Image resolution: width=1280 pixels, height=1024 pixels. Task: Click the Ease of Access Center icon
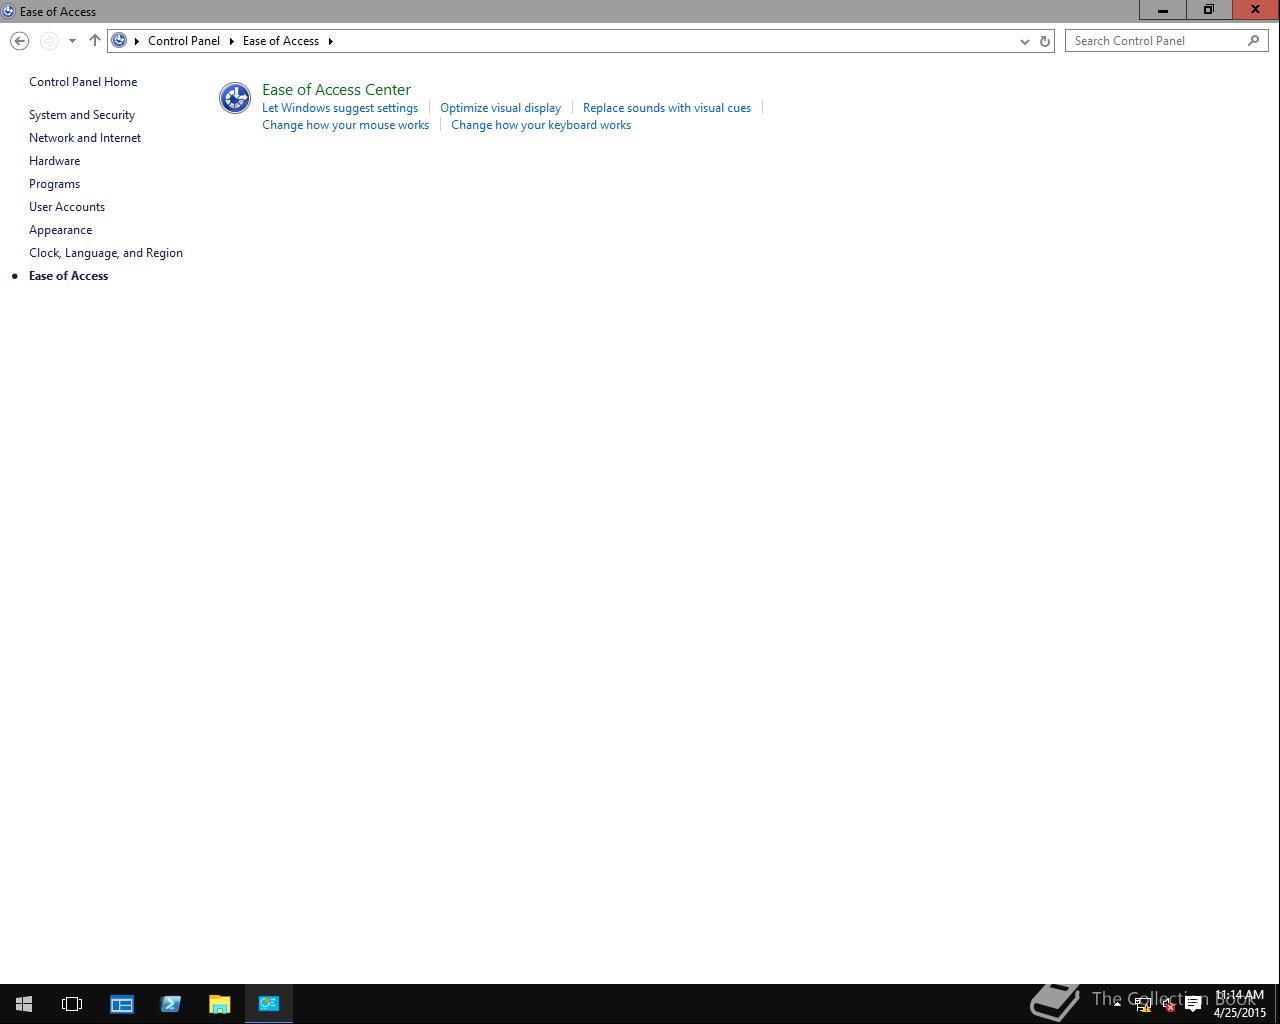pyautogui.click(x=235, y=98)
